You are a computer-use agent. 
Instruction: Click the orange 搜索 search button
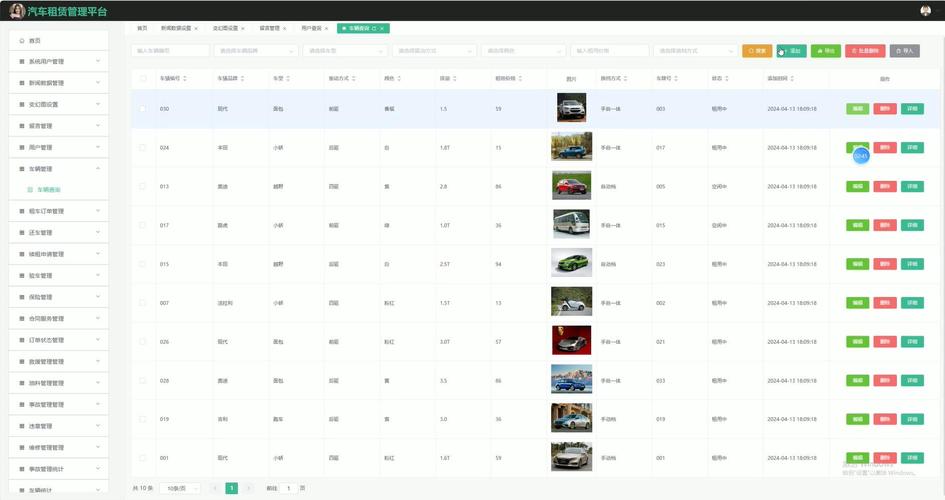[757, 50]
